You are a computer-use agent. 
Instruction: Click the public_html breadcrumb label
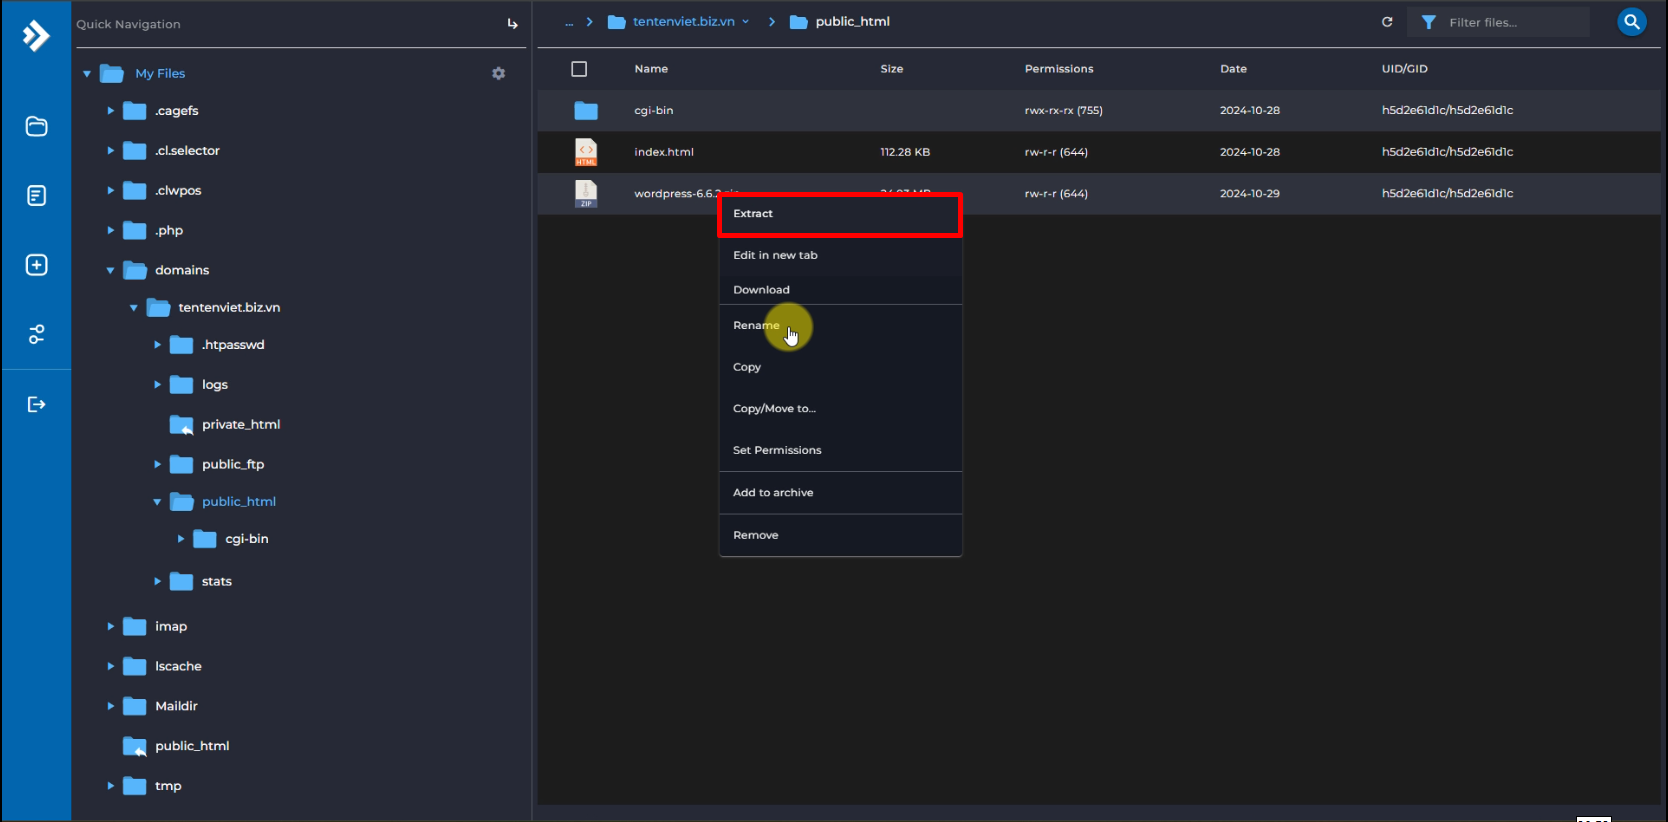[853, 22]
